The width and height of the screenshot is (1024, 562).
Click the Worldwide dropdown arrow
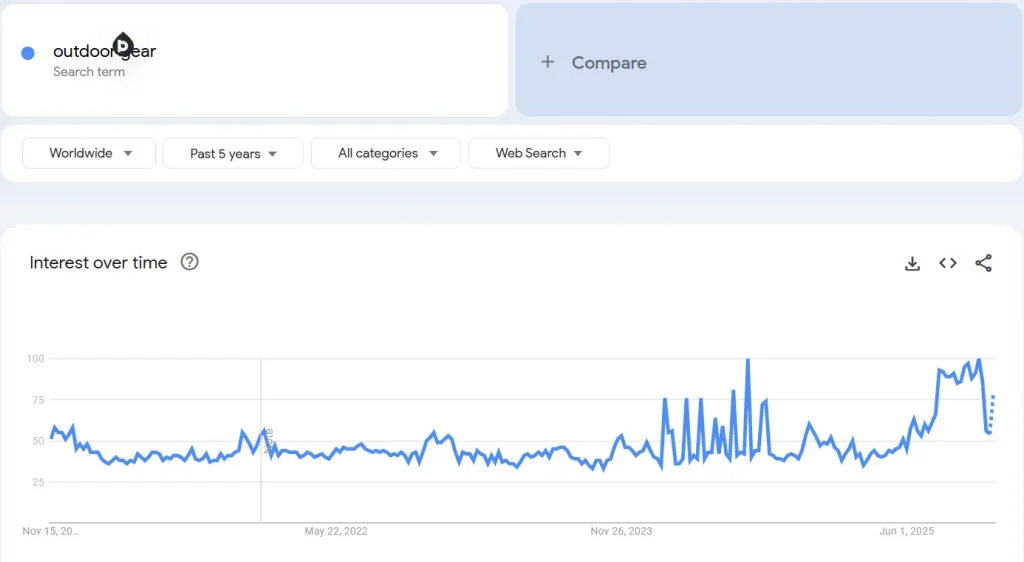tap(128, 153)
